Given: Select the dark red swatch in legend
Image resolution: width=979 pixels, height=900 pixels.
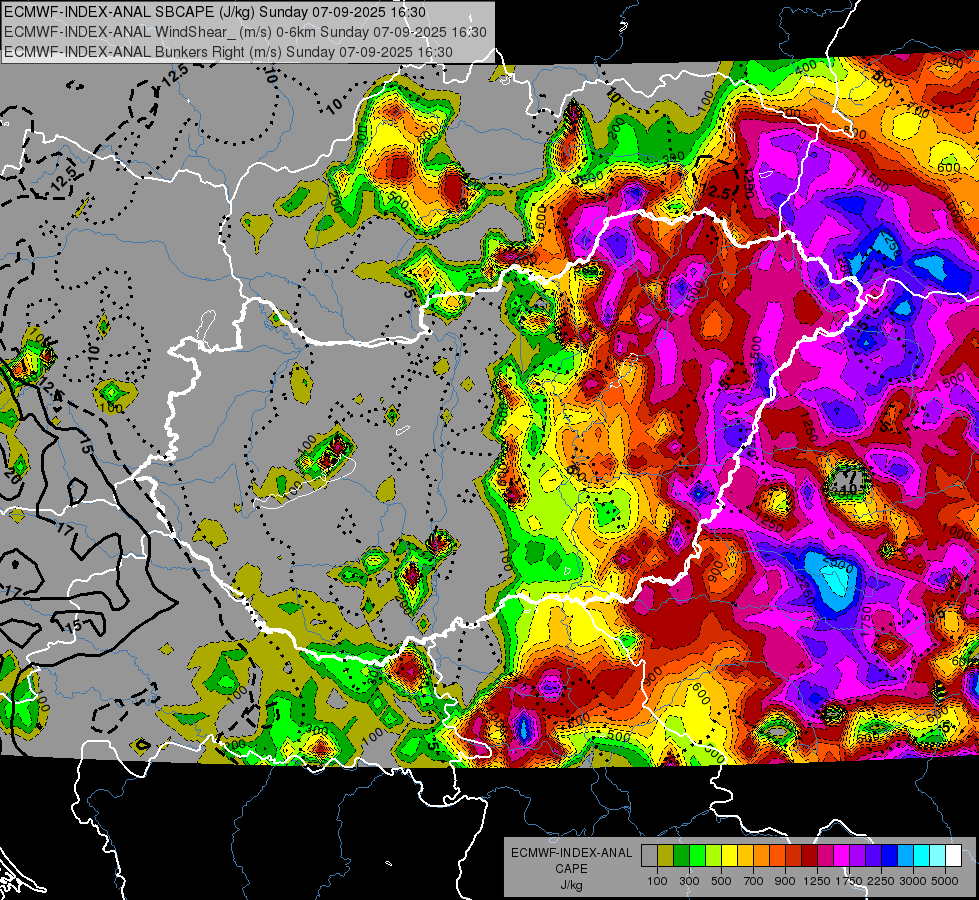Looking at the screenshot, I should tap(810, 855).
